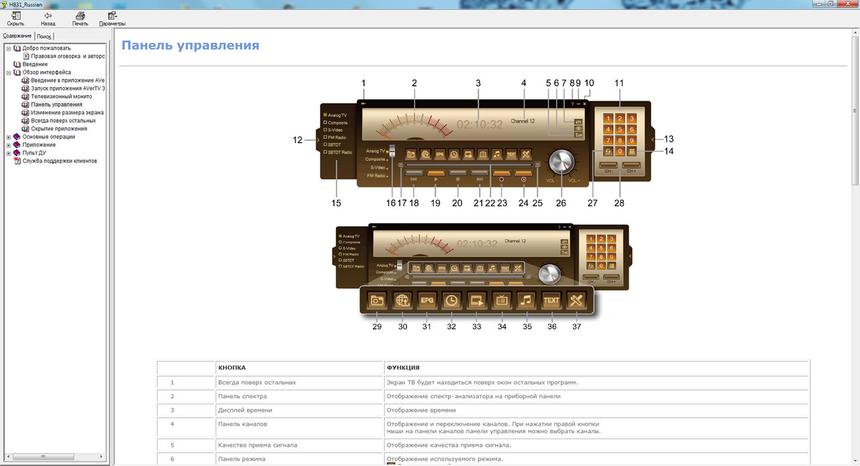
Task: Click enlarged clock schedule icon above 32
Action: [451, 300]
